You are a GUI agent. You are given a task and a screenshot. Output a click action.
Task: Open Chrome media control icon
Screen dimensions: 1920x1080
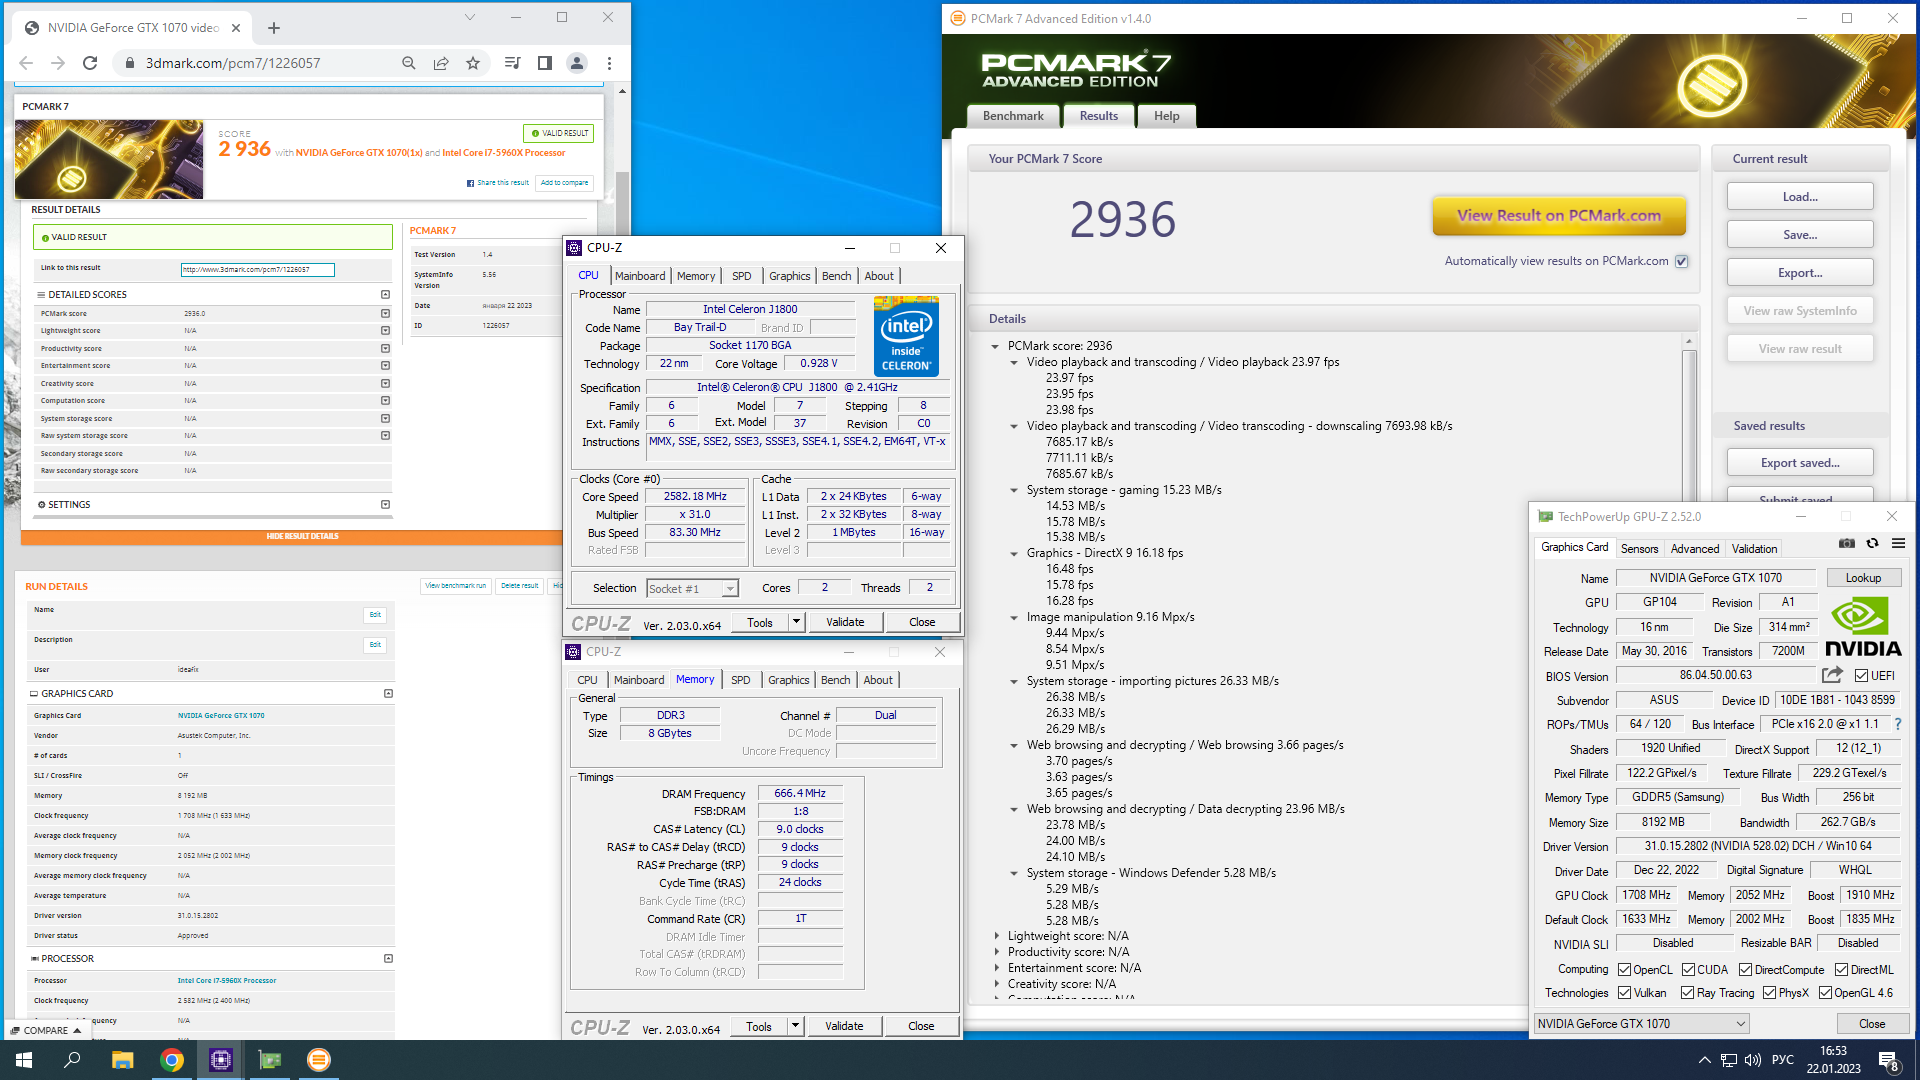(513, 63)
